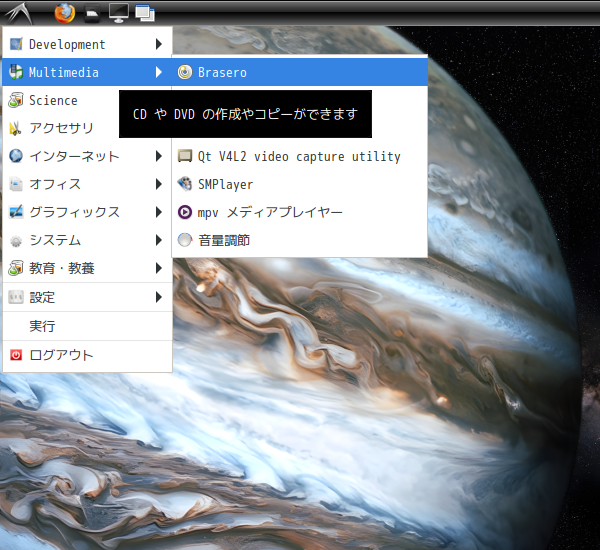The image size is (600, 550).
Task: Choose 実行 to run a command
Action: point(87,326)
